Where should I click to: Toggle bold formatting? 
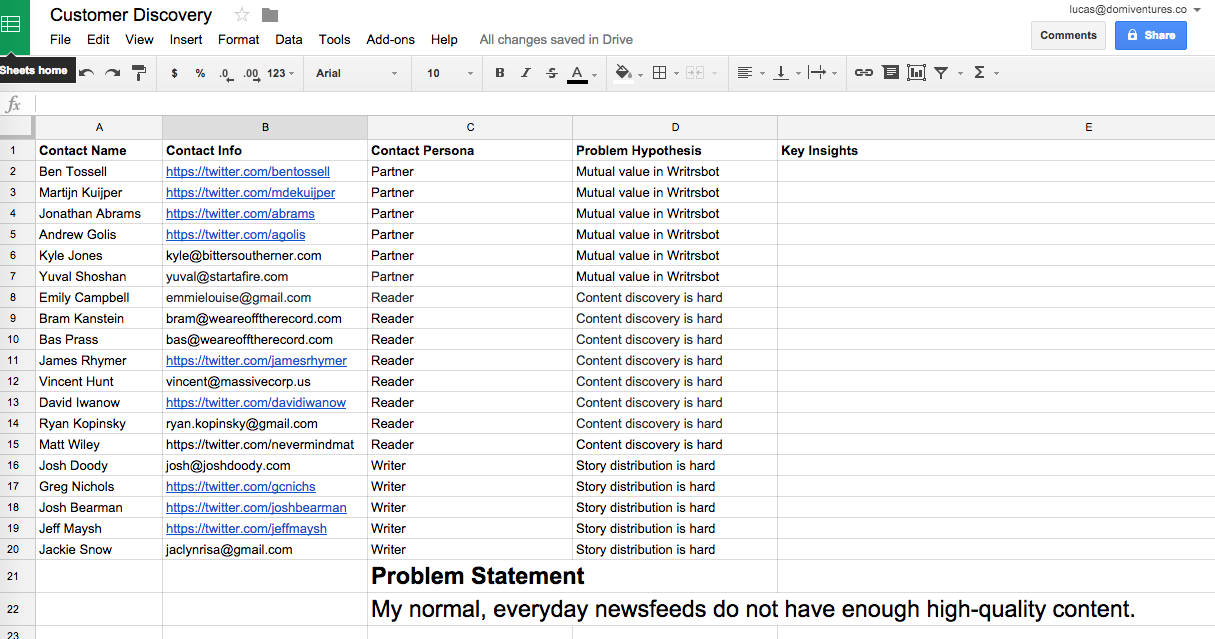coord(500,73)
